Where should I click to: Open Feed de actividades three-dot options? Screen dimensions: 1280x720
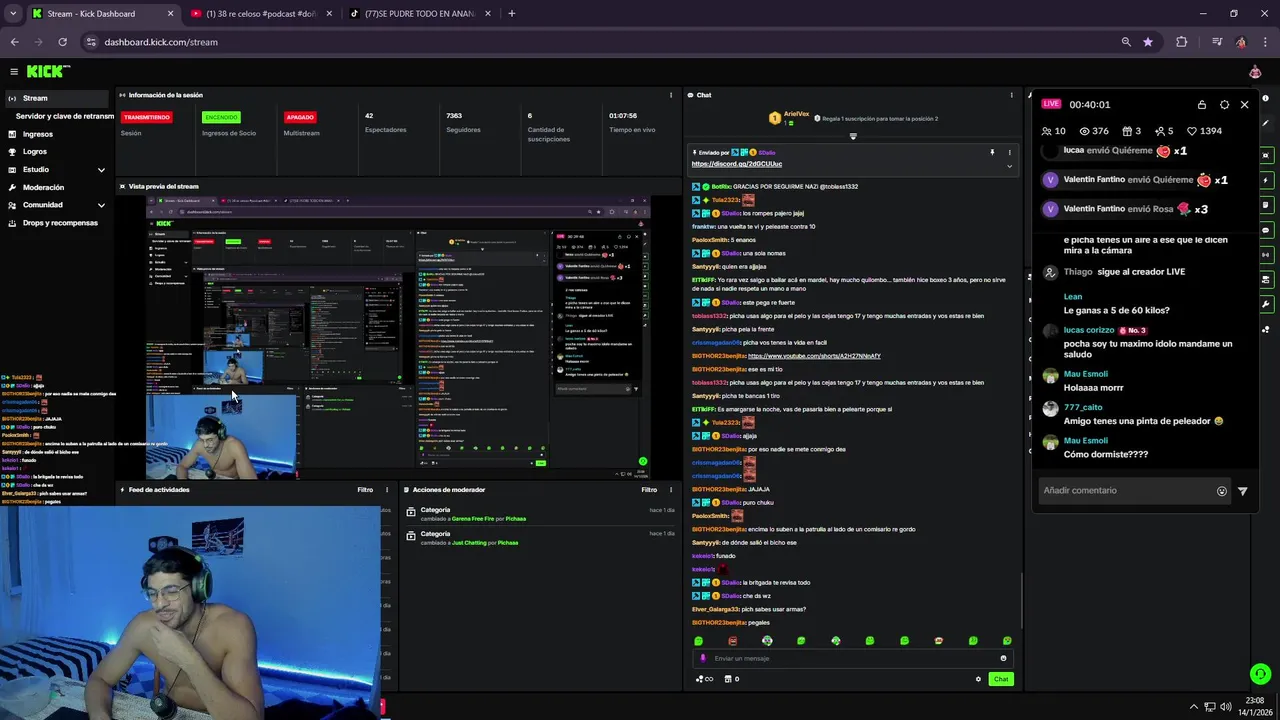click(x=389, y=490)
